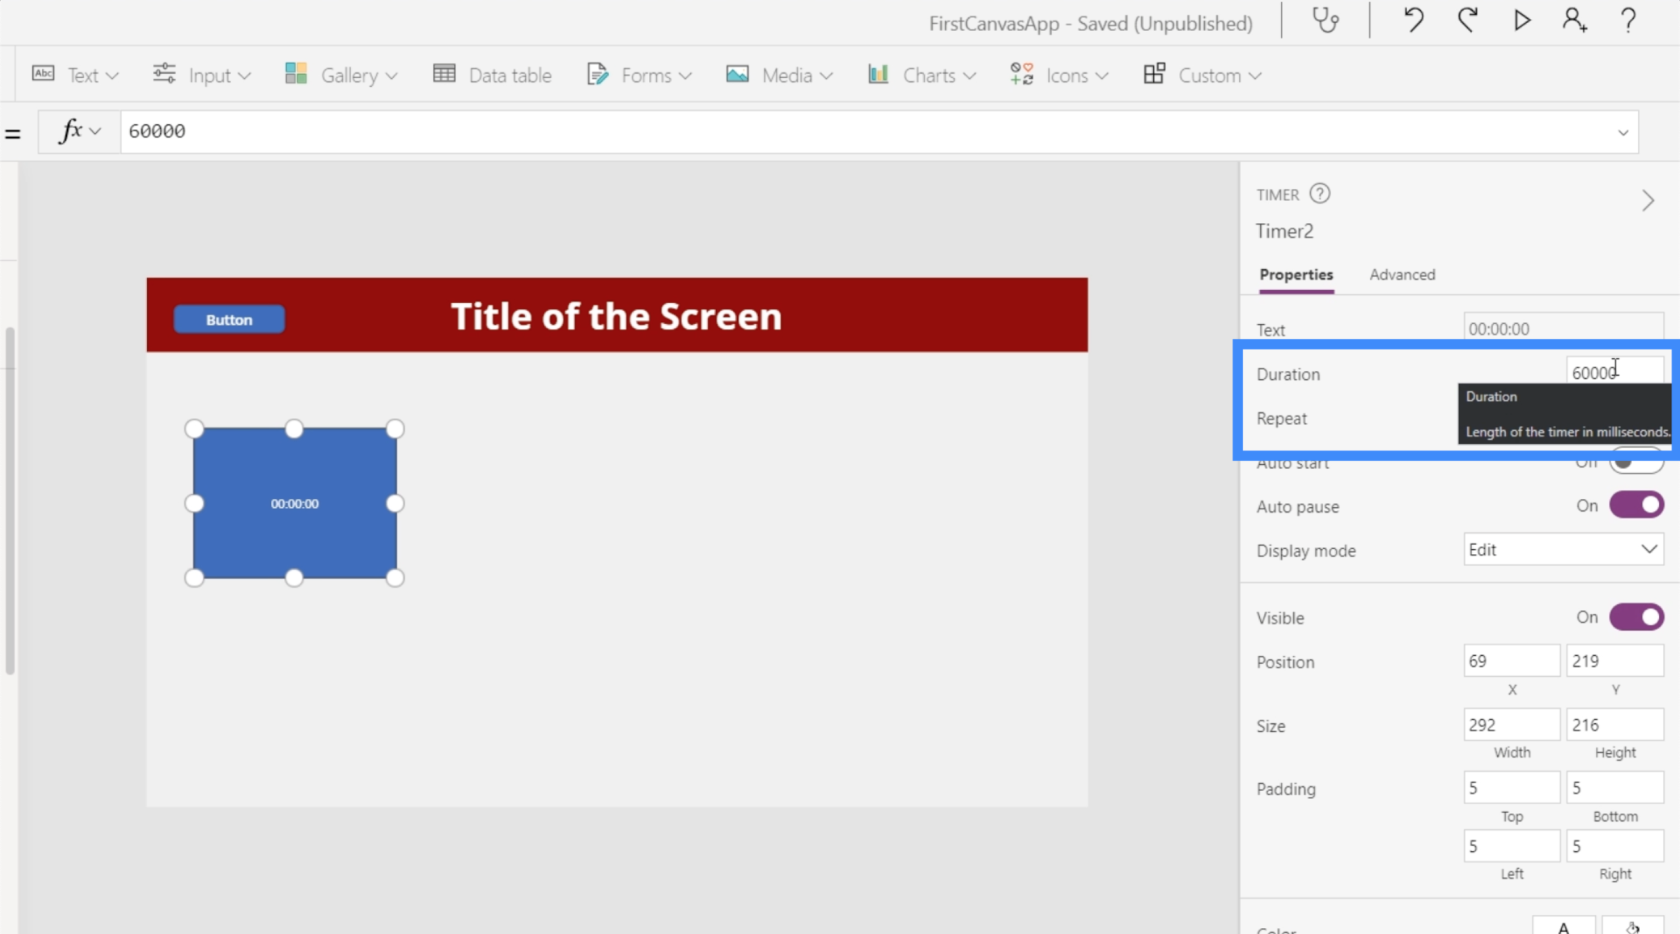Viewport: 1680px width, 934px height.
Task: Click the Data table icon
Action: 444,74
